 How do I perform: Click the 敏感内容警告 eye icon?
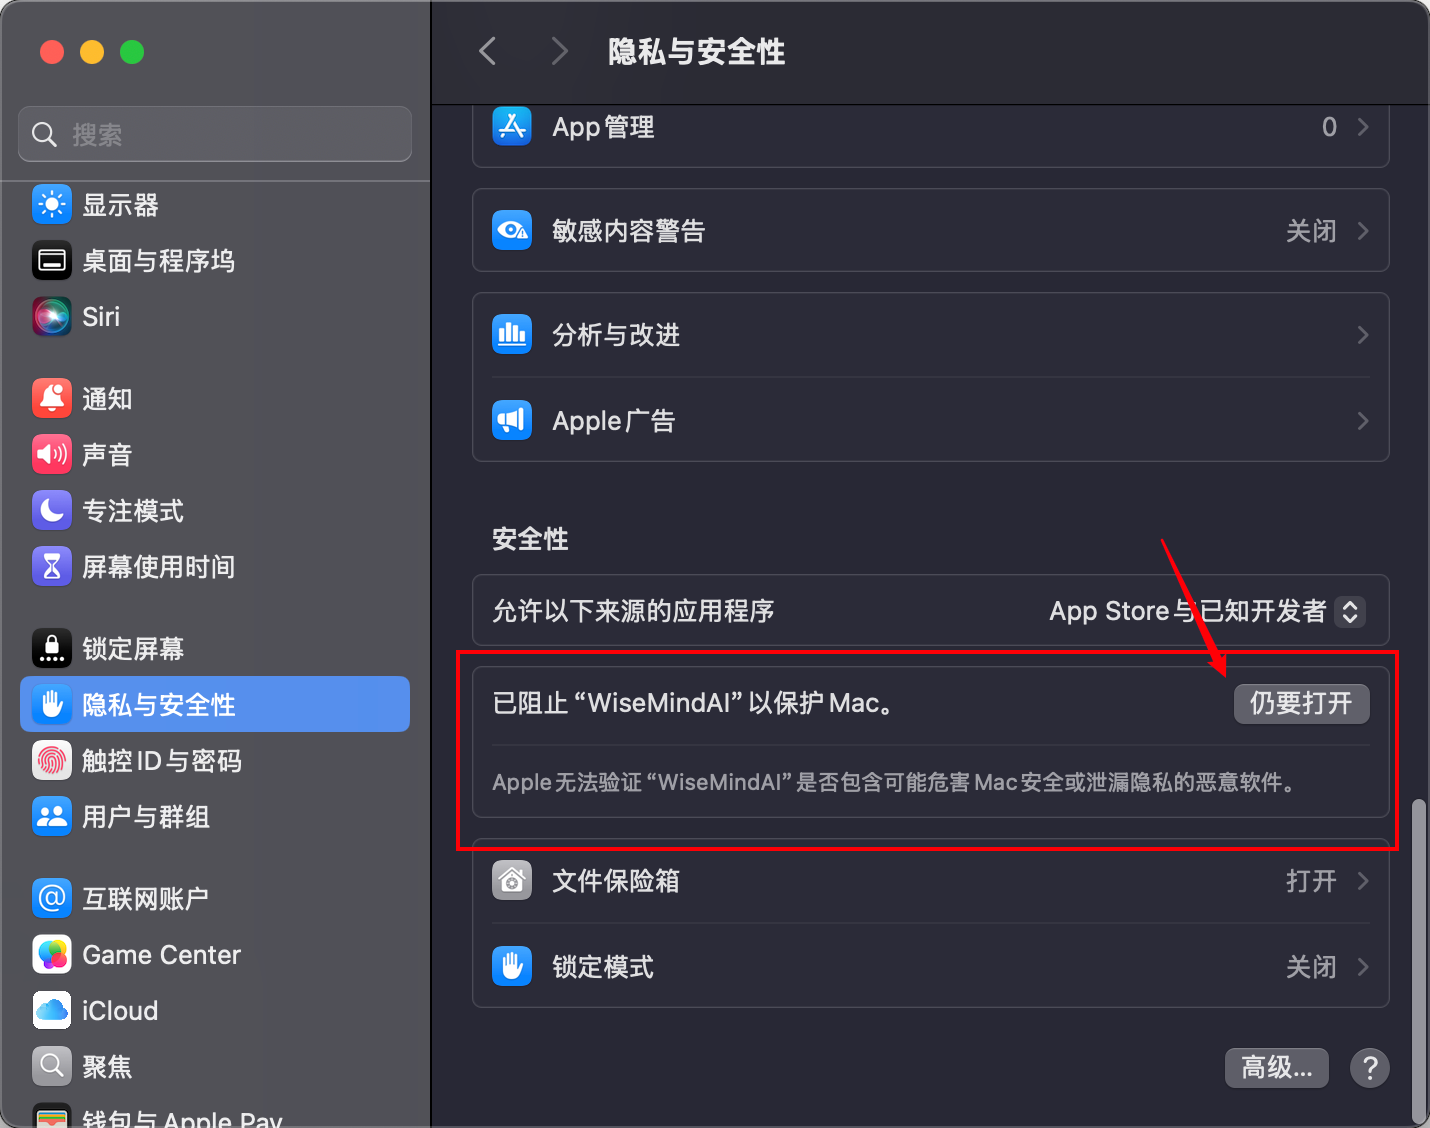tap(512, 230)
